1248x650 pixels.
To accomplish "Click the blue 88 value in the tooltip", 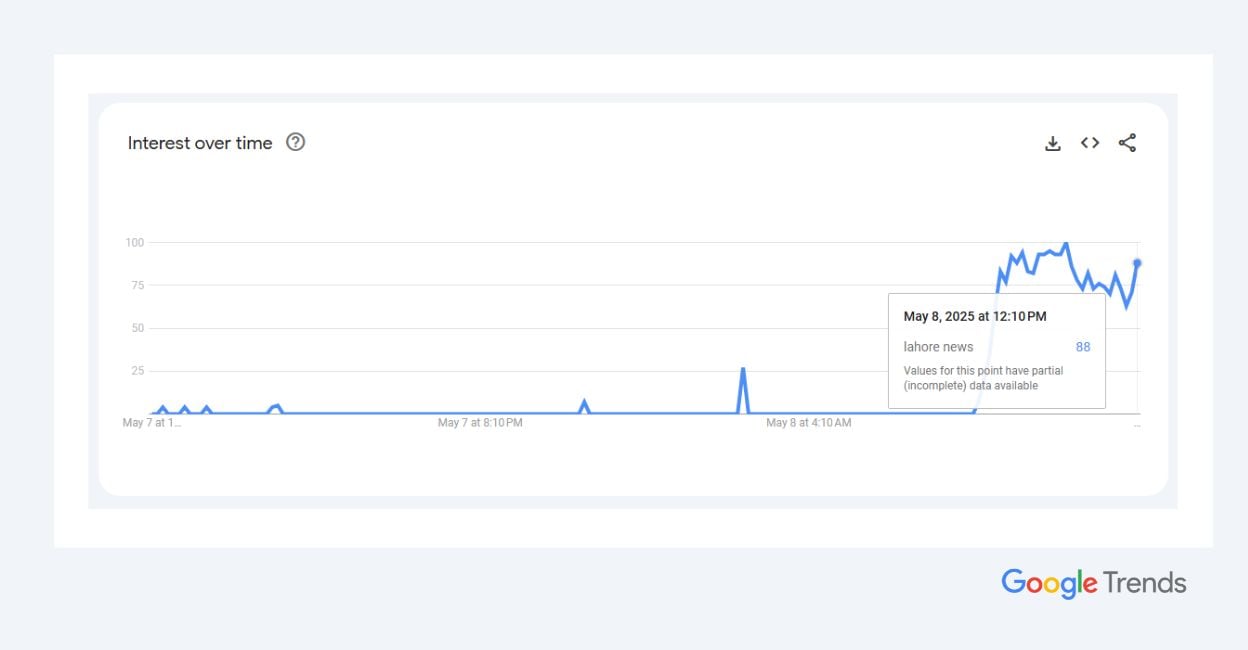I will pyautogui.click(x=1082, y=347).
